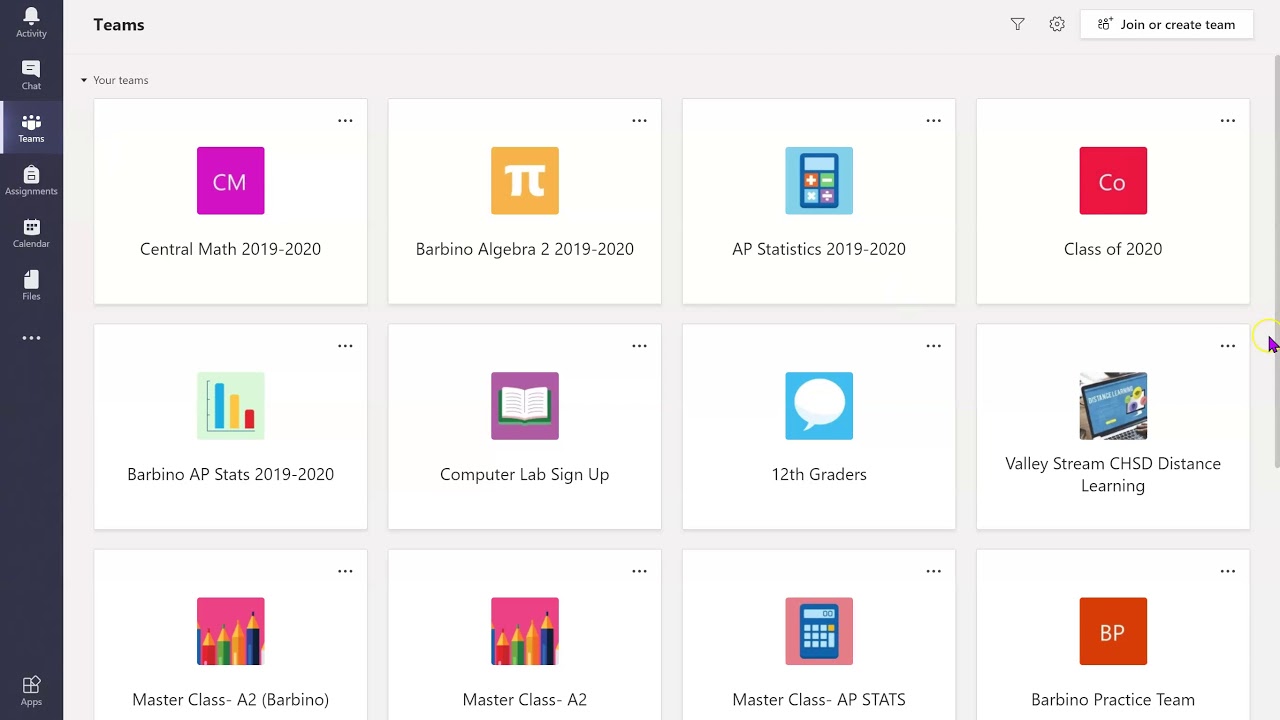Open more options for Barbino Algebra 2 2019-2020
1280x720 pixels.
point(639,121)
